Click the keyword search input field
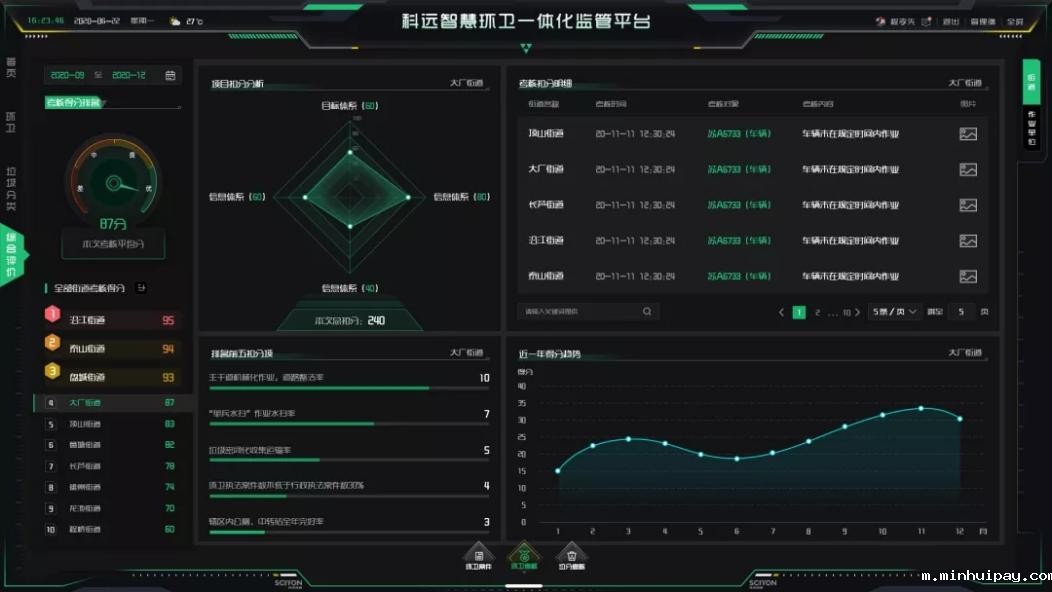This screenshot has height=592, width=1052. (578, 312)
